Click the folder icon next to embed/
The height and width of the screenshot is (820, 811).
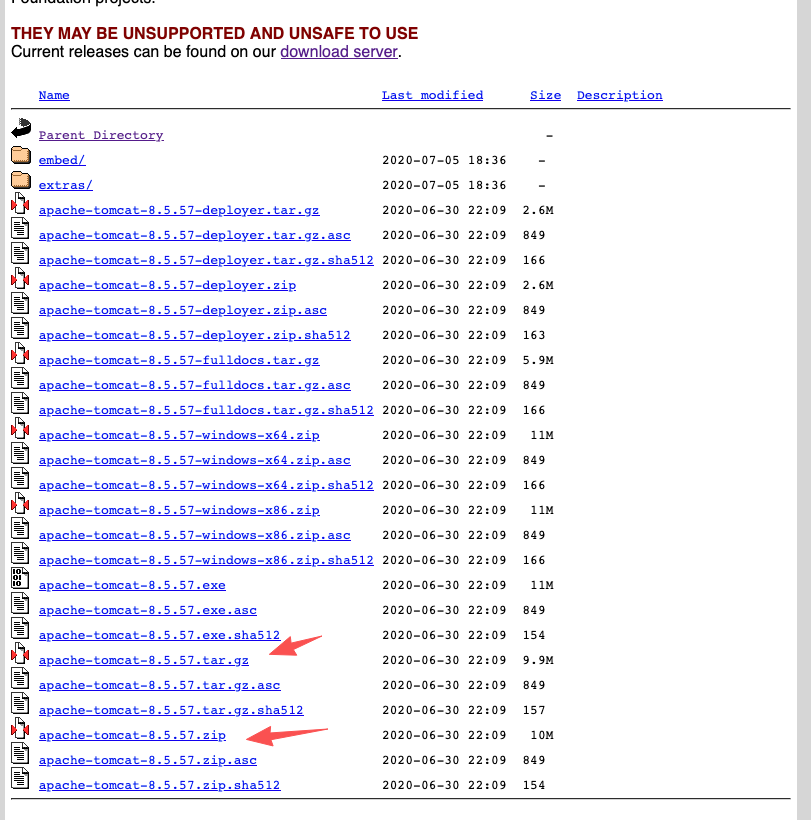click(x=21, y=155)
